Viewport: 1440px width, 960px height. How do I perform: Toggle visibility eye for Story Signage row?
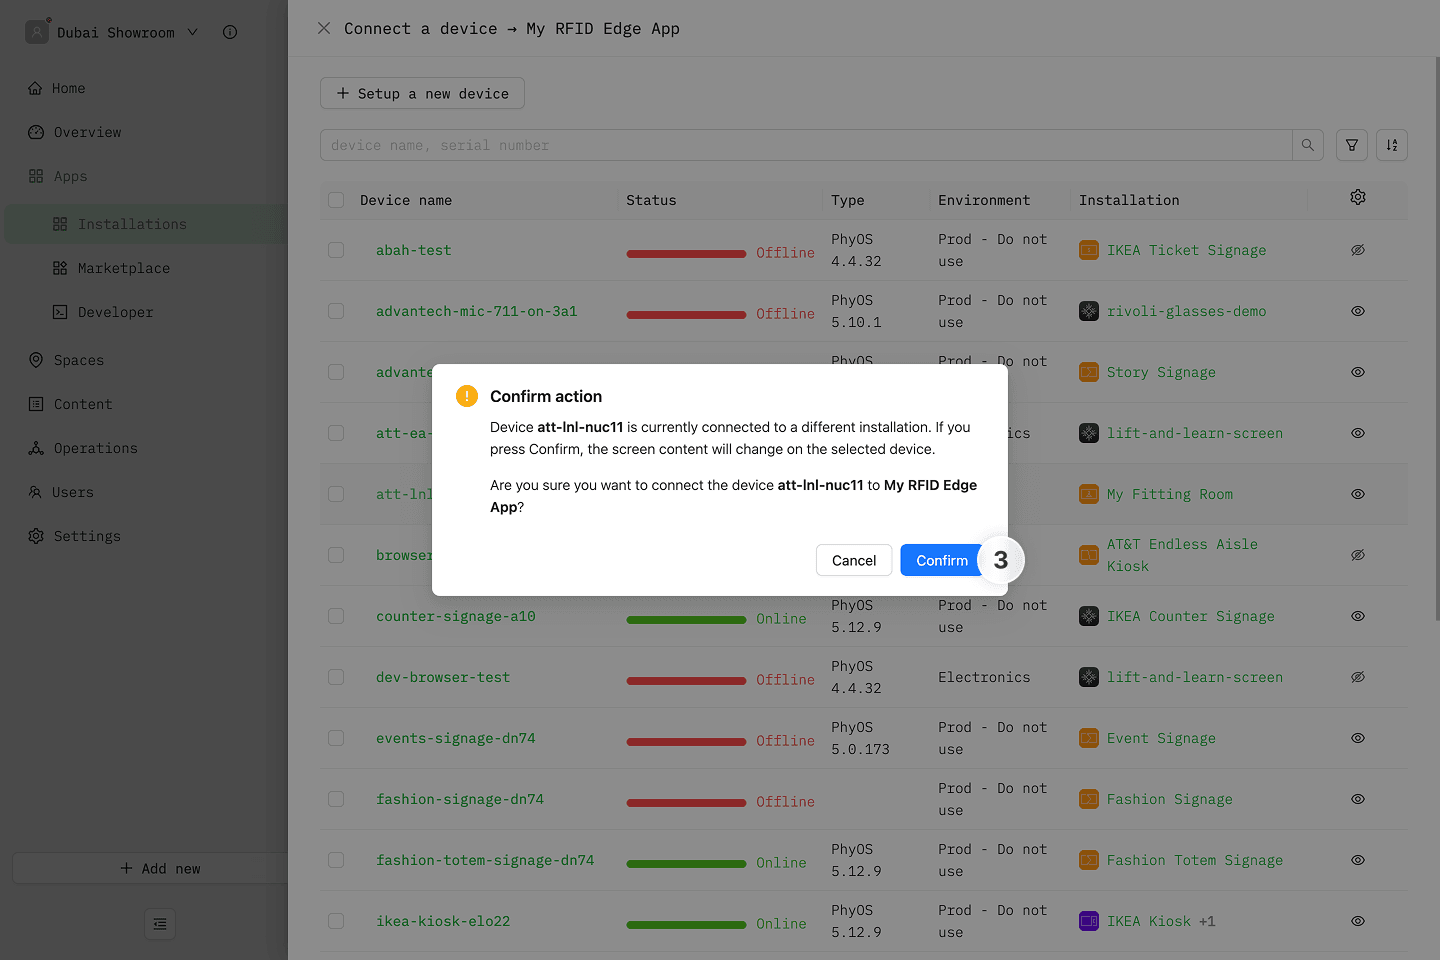click(1358, 372)
